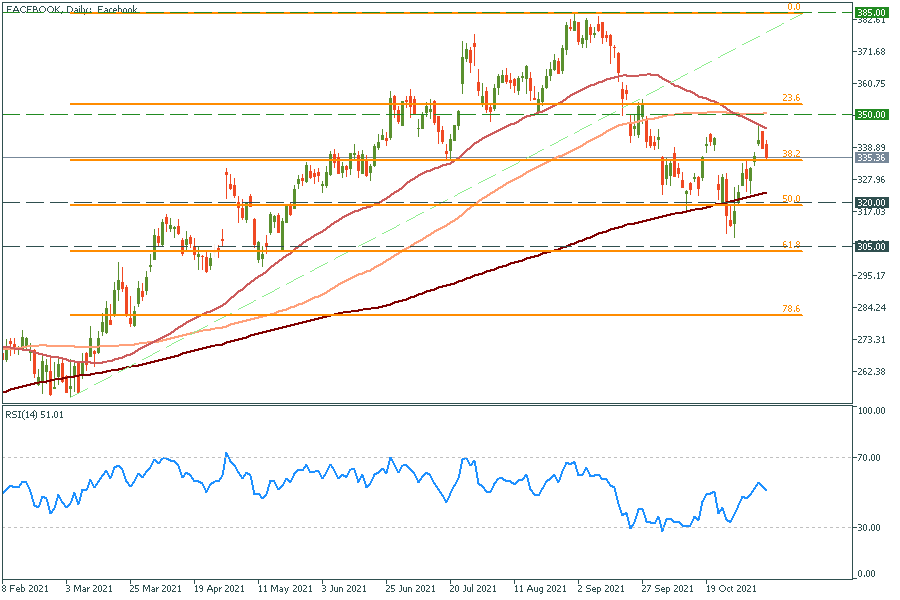Click the 0.0 Fibonacci level label
This screenshot has width=900, height=600.
(x=794, y=7)
